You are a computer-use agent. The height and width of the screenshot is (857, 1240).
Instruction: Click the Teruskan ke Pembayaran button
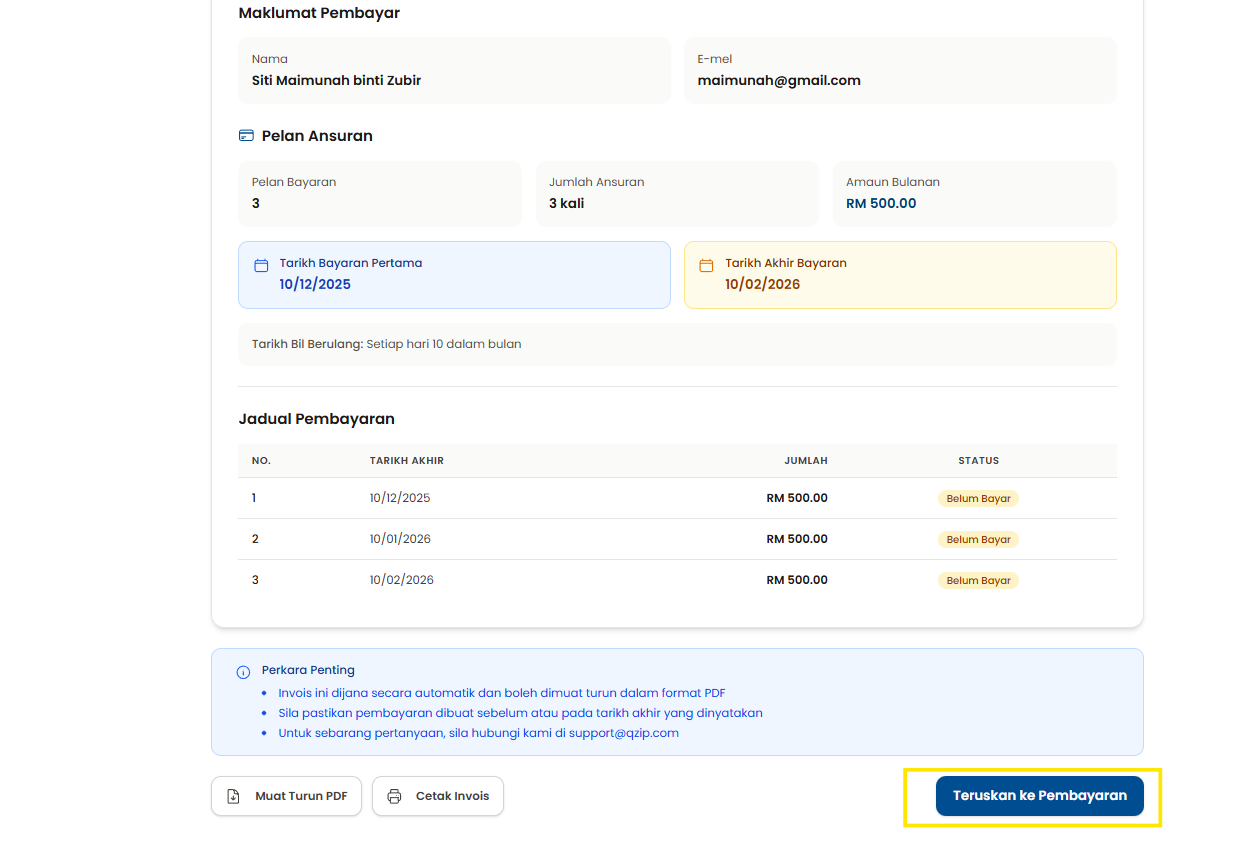(x=1039, y=796)
